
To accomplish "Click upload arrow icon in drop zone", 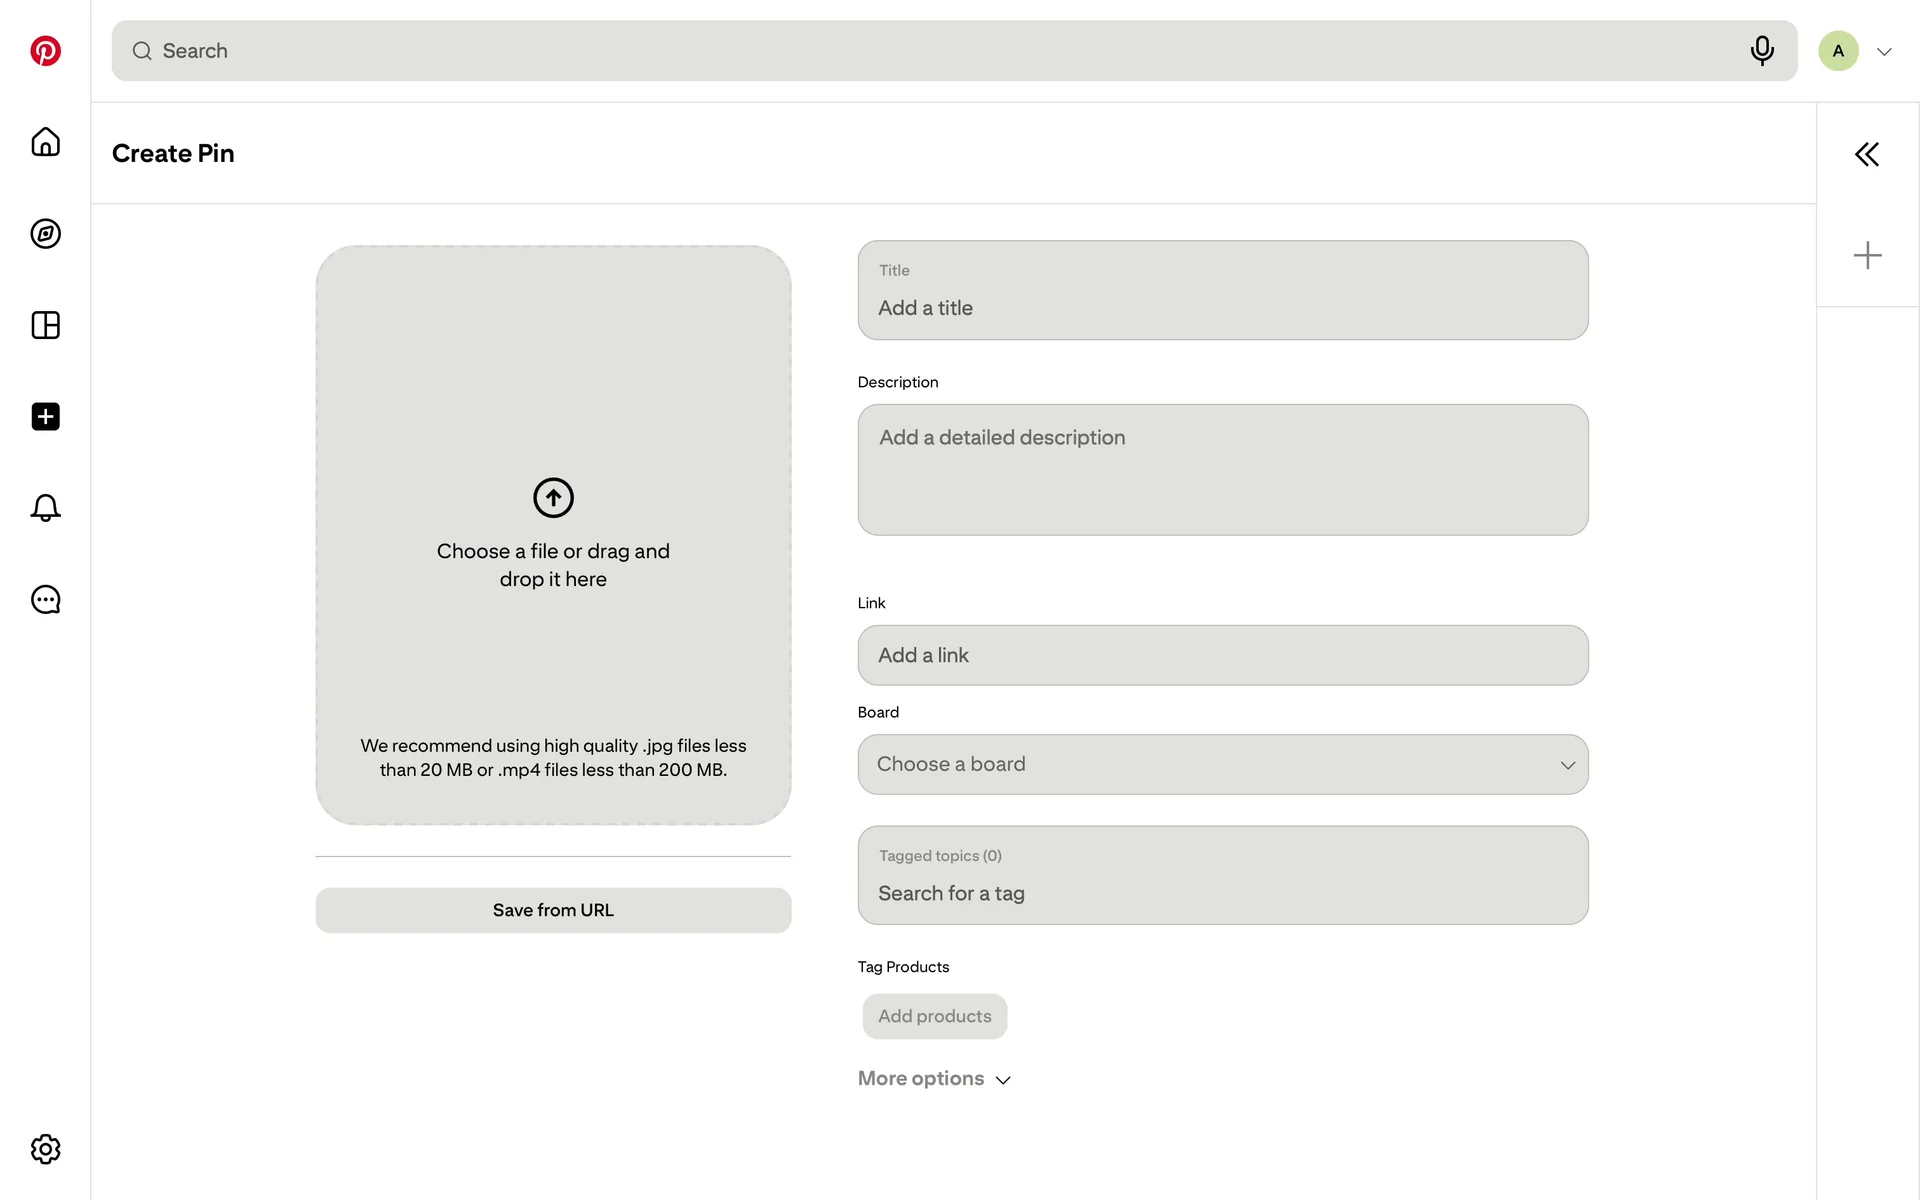I will (x=553, y=497).
